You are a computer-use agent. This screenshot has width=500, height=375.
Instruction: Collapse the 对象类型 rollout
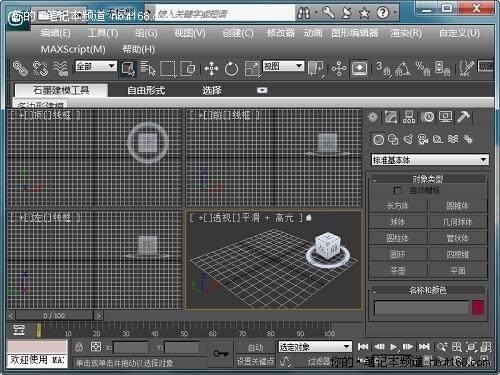428,179
